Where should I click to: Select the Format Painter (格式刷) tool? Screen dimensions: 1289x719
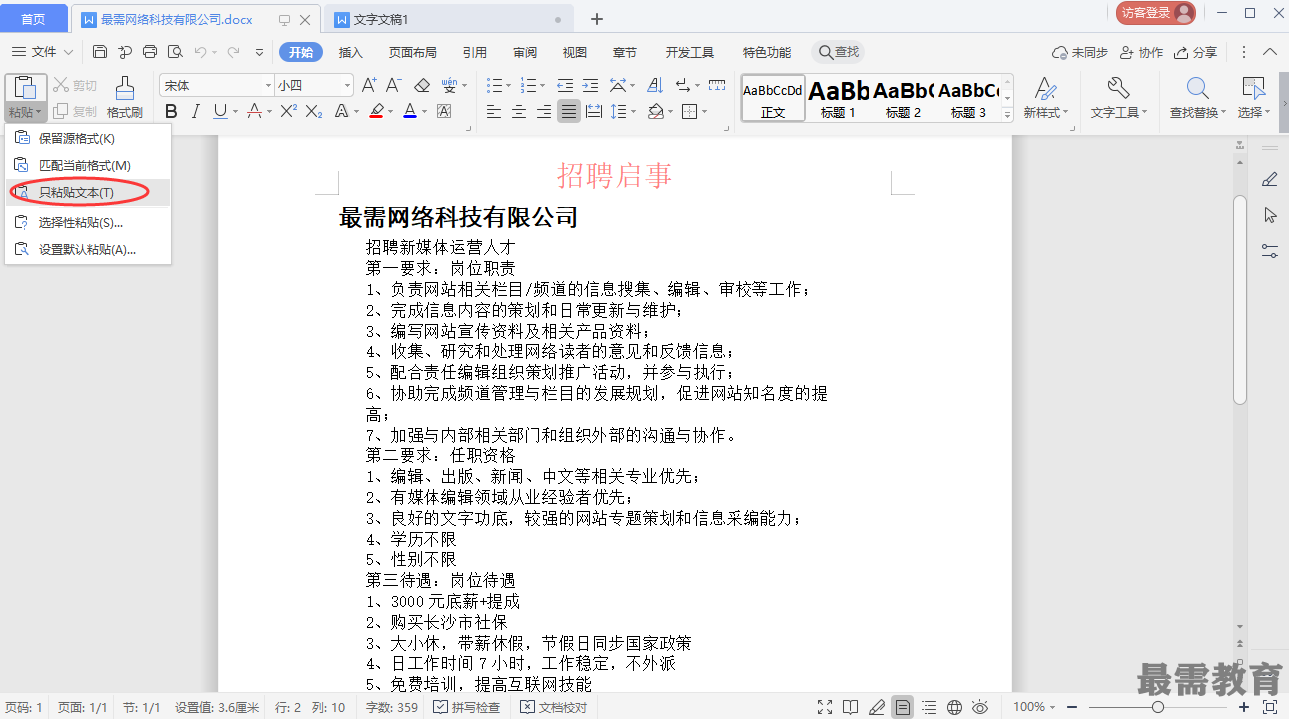point(124,98)
